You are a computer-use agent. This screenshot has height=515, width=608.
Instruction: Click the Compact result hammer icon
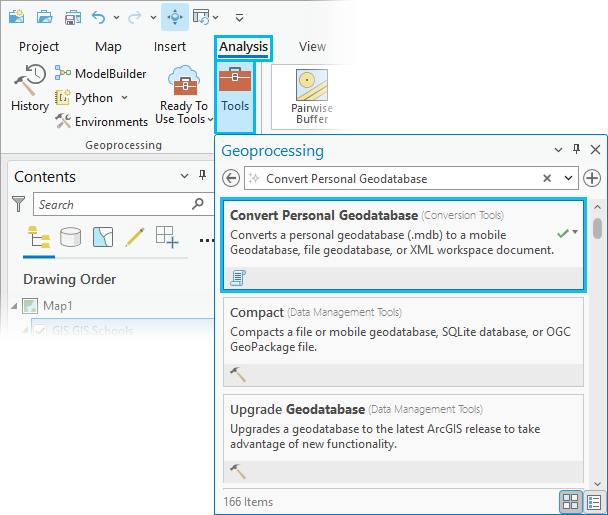[x=238, y=375]
